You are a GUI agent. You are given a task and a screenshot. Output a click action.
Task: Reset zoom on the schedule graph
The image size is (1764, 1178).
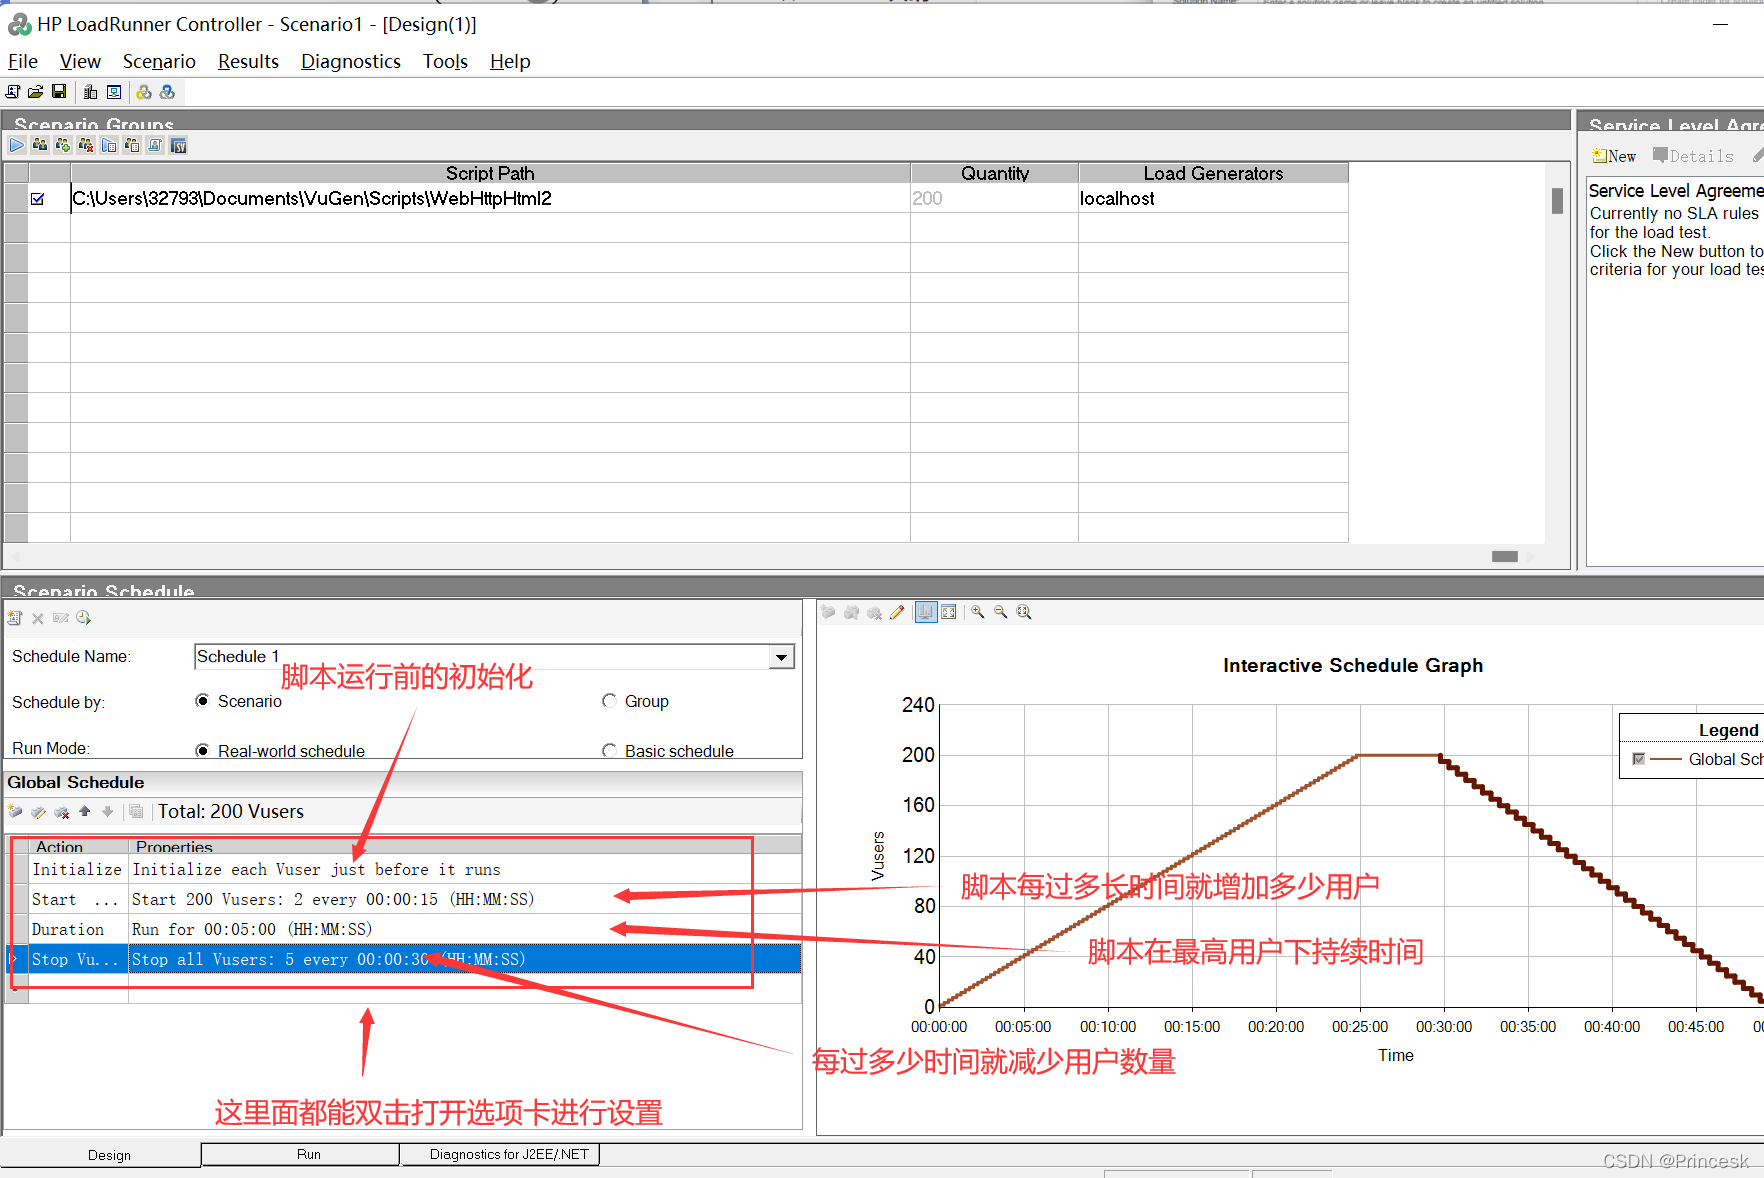(1024, 612)
